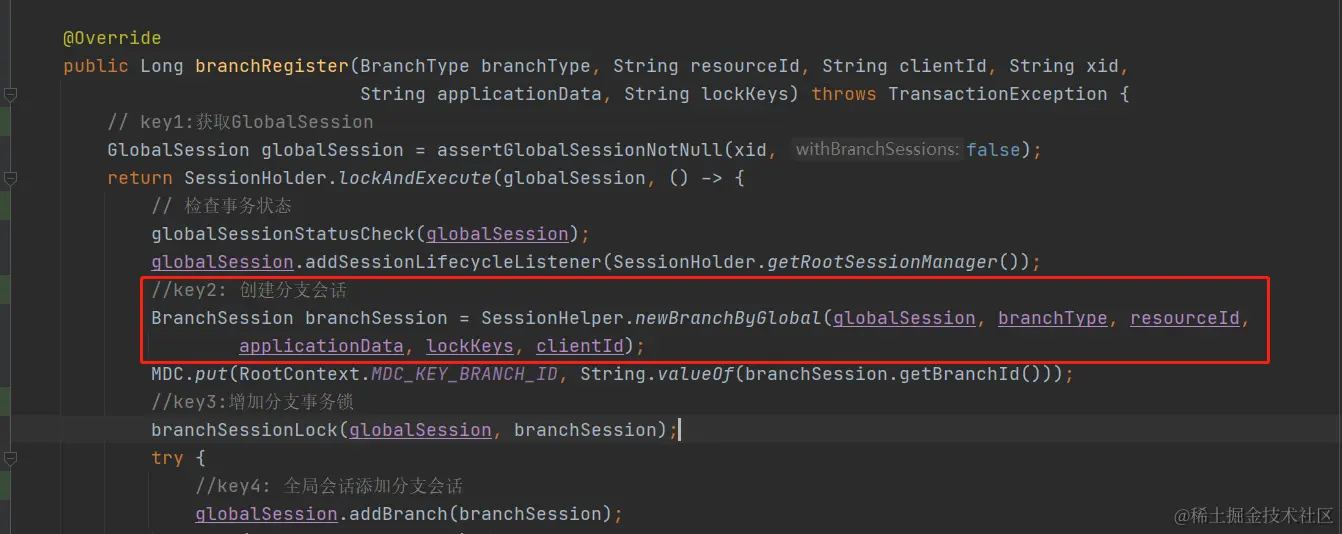The width and height of the screenshot is (1342, 534).
Task: Click the underlined resourceId argument
Action: (x=1185, y=318)
